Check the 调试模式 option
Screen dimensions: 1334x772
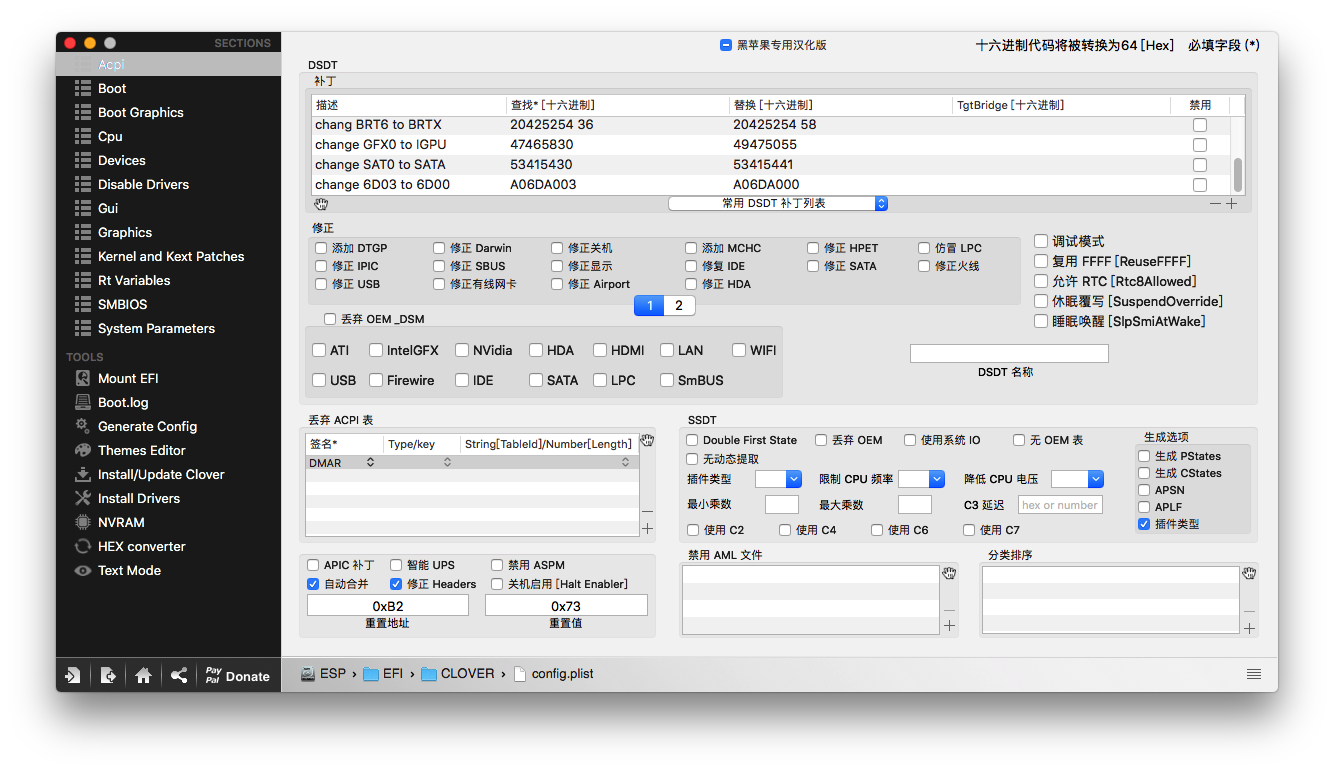coord(1041,241)
